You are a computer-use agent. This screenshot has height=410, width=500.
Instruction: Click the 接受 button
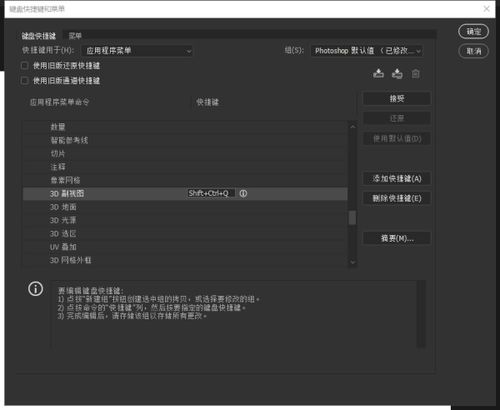coord(397,98)
